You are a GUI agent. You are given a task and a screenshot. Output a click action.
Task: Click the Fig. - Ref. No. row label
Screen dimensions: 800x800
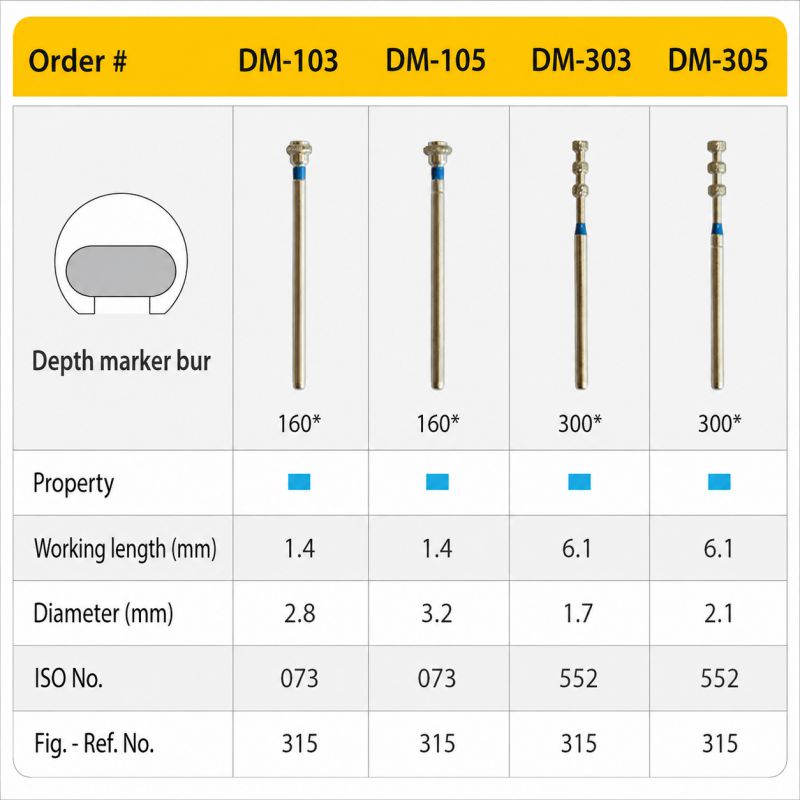[94, 743]
